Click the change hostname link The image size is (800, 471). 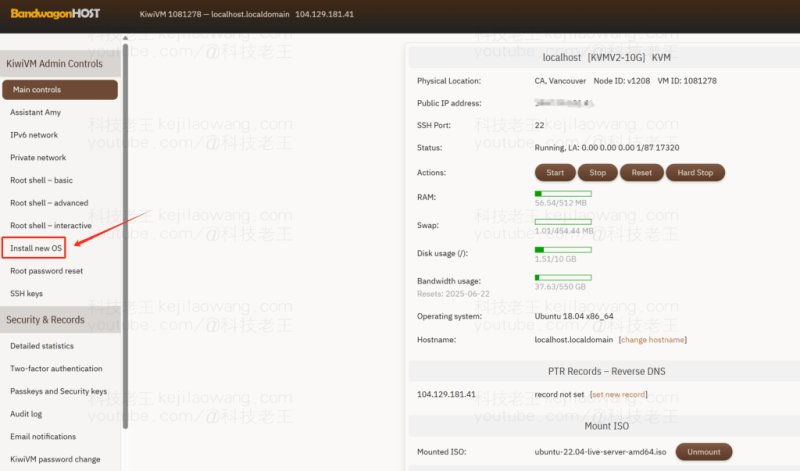(x=653, y=340)
